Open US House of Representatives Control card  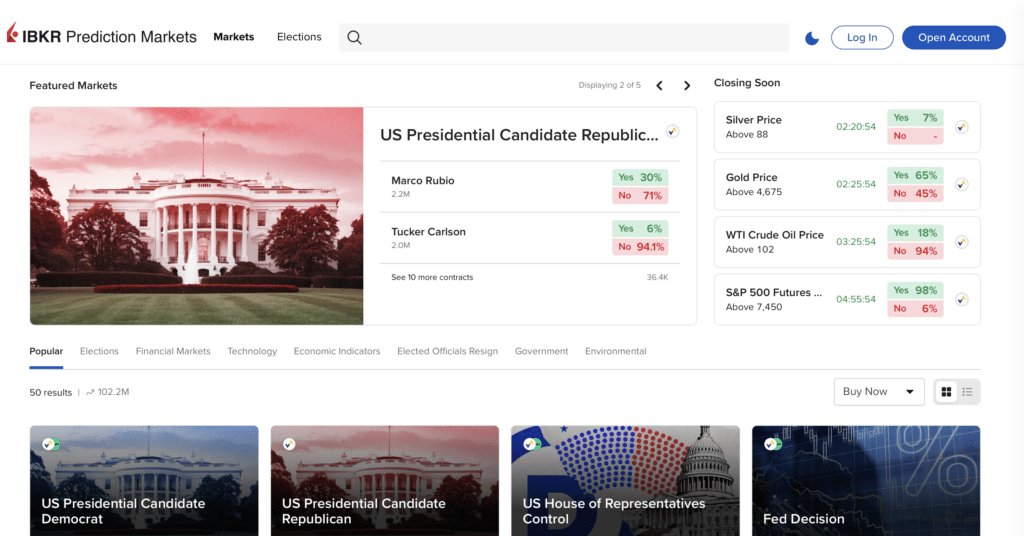(x=626, y=481)
